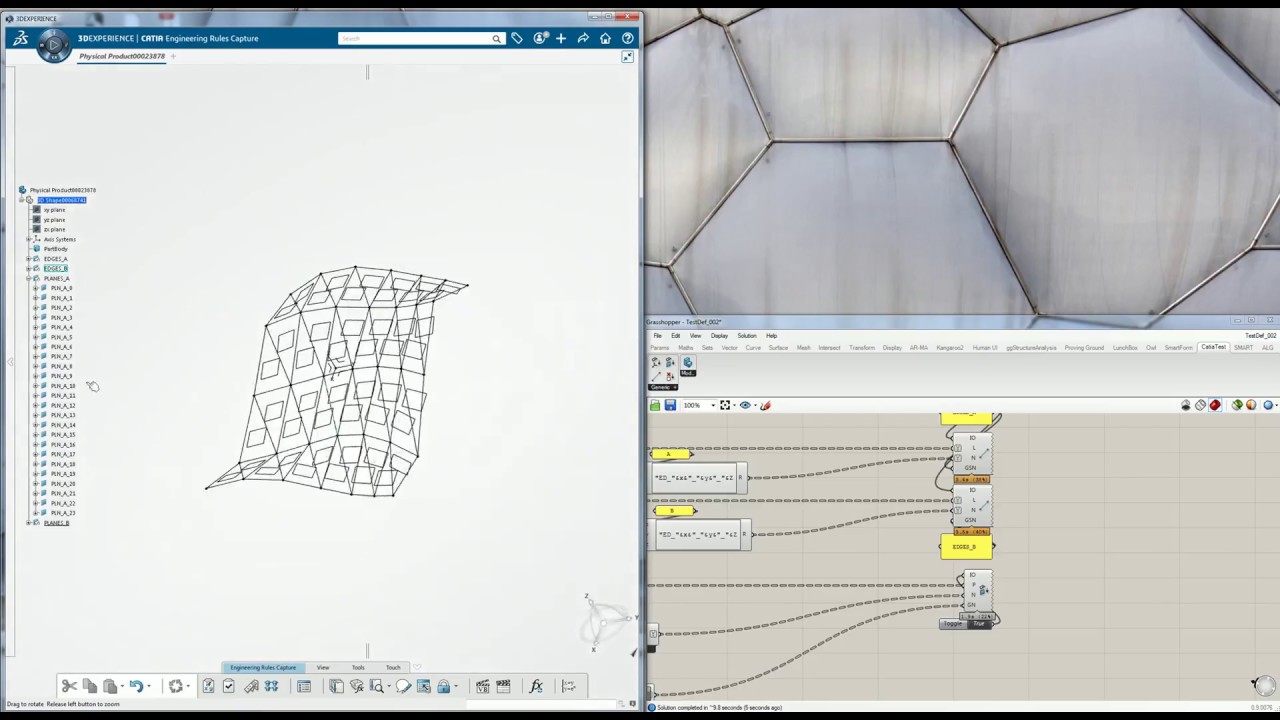Open the Grasshopper zoom percentage dropdown
The height and width of the screenshot is (720, 1280).
tap(712, 405)
